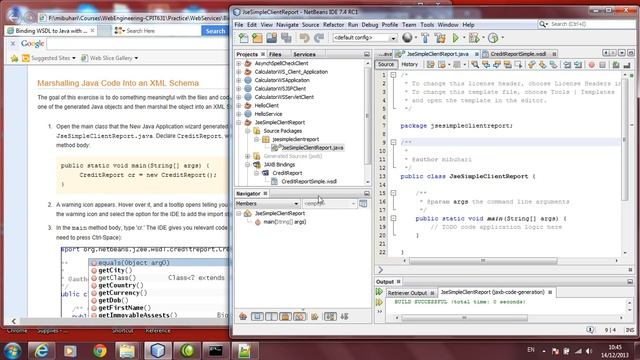The height and width of the screenshot is (360, 640).
Task: Click the Redo toolbar icon
Action: pos(319,38)
